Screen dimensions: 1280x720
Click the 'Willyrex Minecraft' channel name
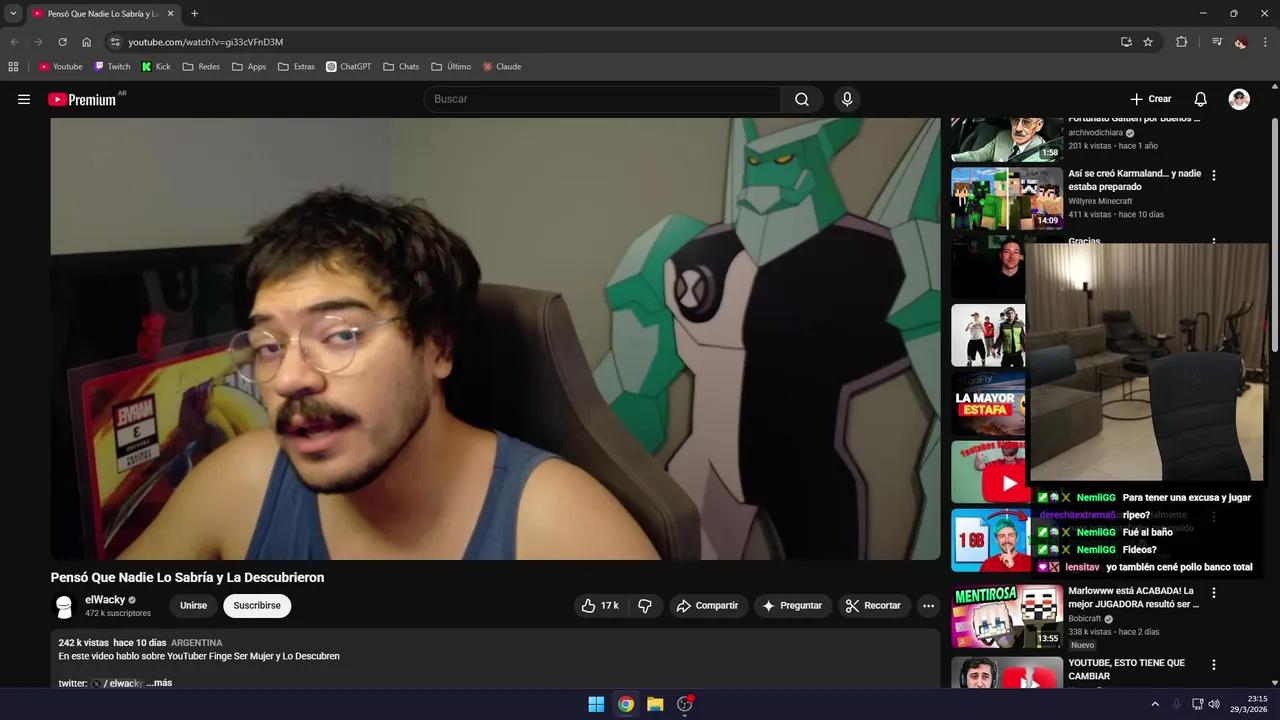click(1100, 201)
